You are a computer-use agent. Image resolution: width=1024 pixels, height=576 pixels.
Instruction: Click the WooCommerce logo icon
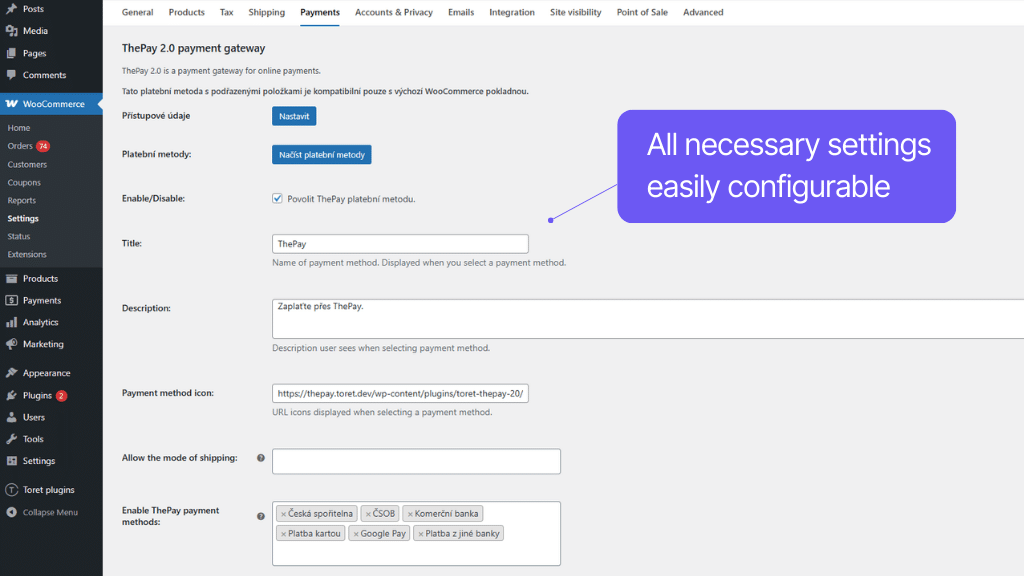pyautogui.click(x=12, y=104)
